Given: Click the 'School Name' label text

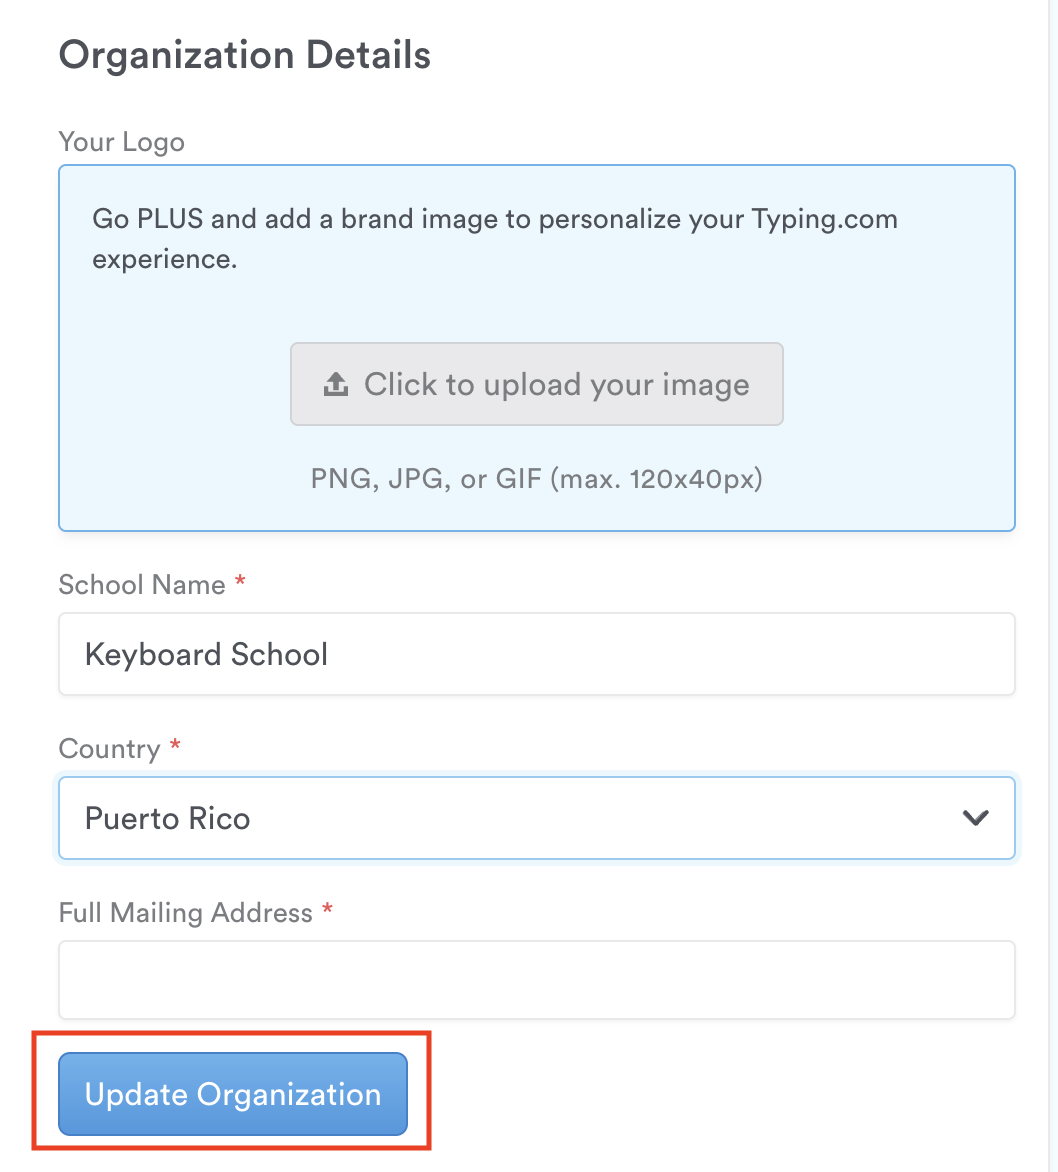Looking at the screenshot, I should [x=142, y=585].
